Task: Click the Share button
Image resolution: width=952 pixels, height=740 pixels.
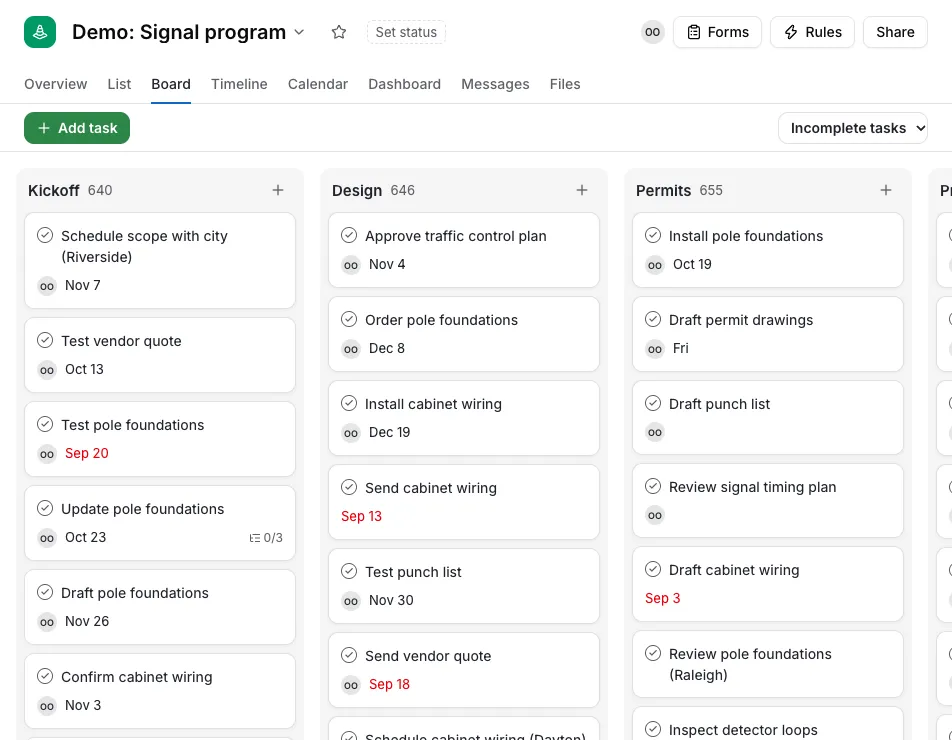Action: 895,32
